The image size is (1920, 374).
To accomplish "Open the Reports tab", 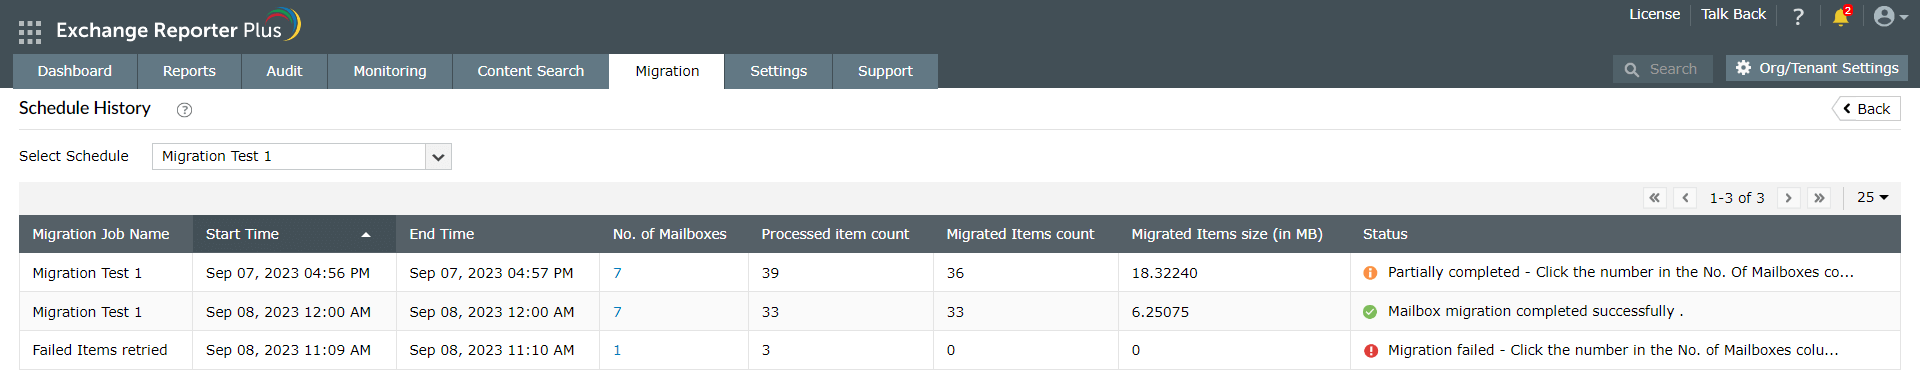I will pyautogui.click(x=189, y=71).
